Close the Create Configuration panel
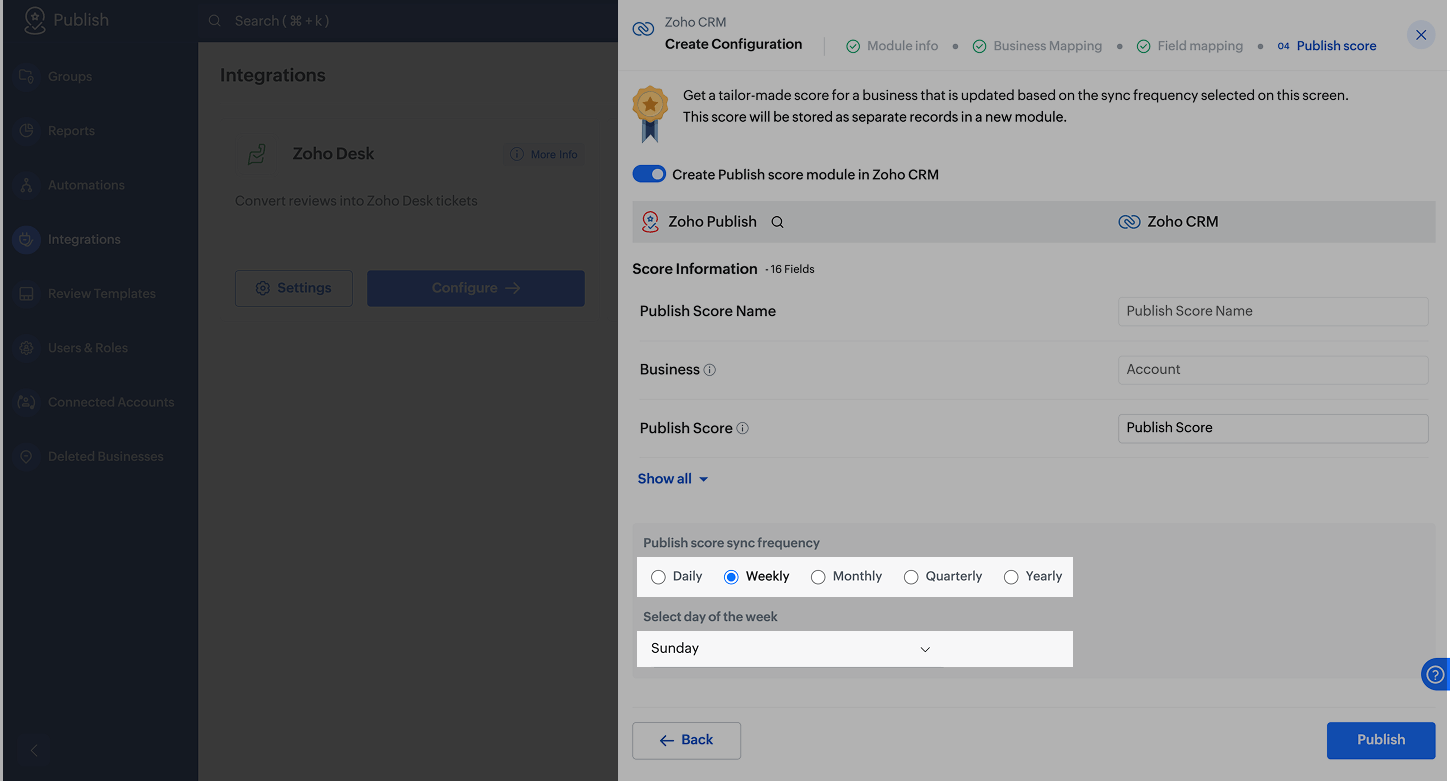1450x781 pixels. click(x=1421, y=35)
